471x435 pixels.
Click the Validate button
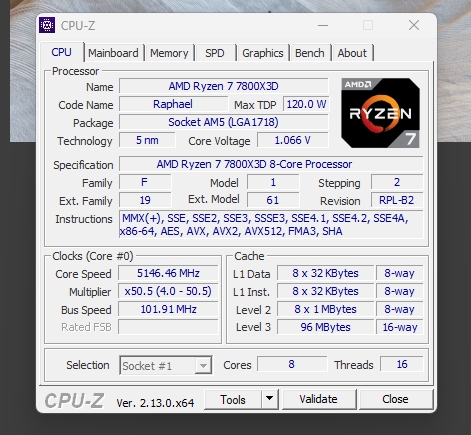[319, 399]
